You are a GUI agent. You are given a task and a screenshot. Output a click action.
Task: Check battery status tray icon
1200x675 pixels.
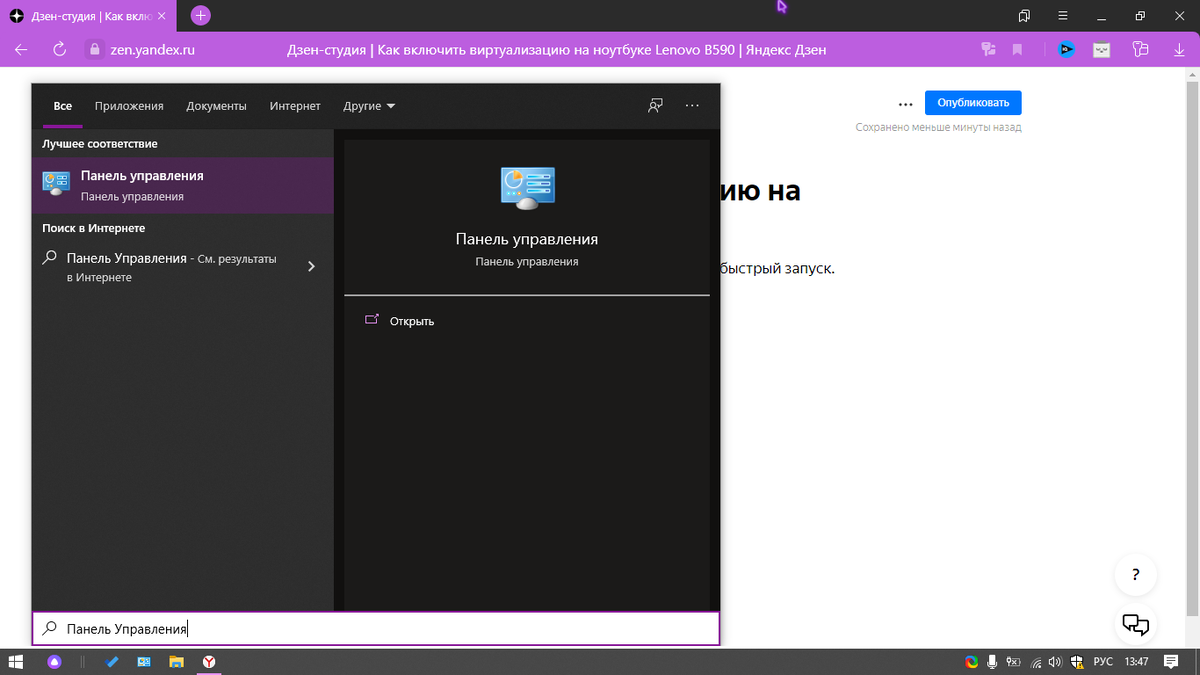(x=1013, y=661)
